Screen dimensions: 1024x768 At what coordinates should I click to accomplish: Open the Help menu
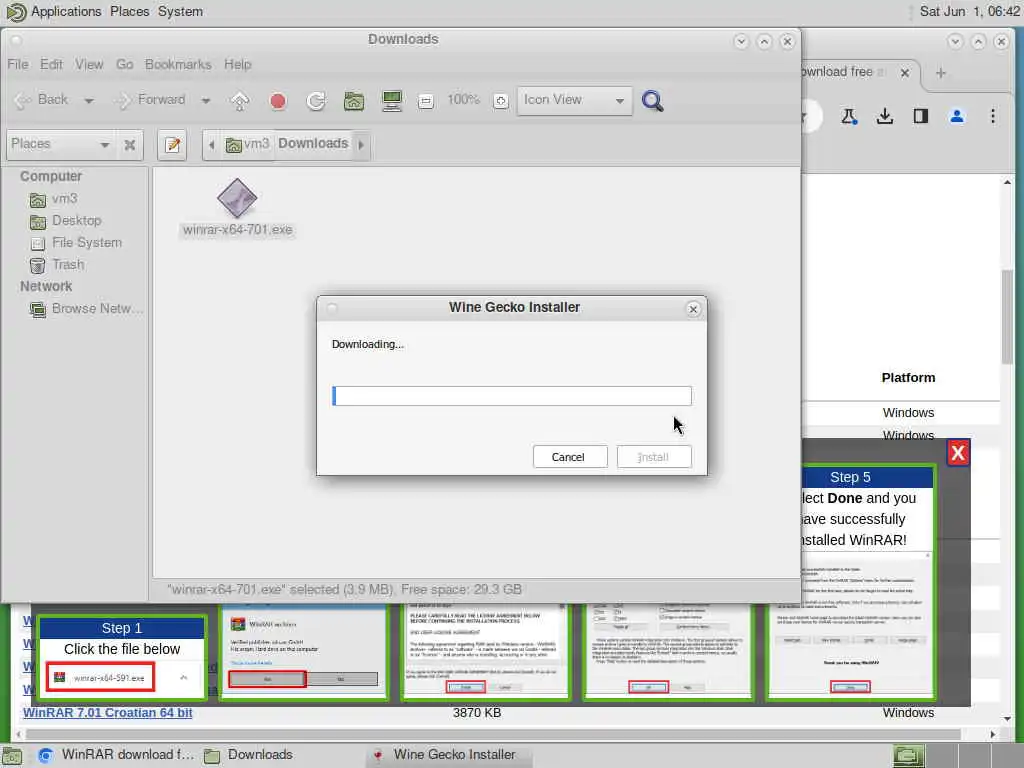238,64
